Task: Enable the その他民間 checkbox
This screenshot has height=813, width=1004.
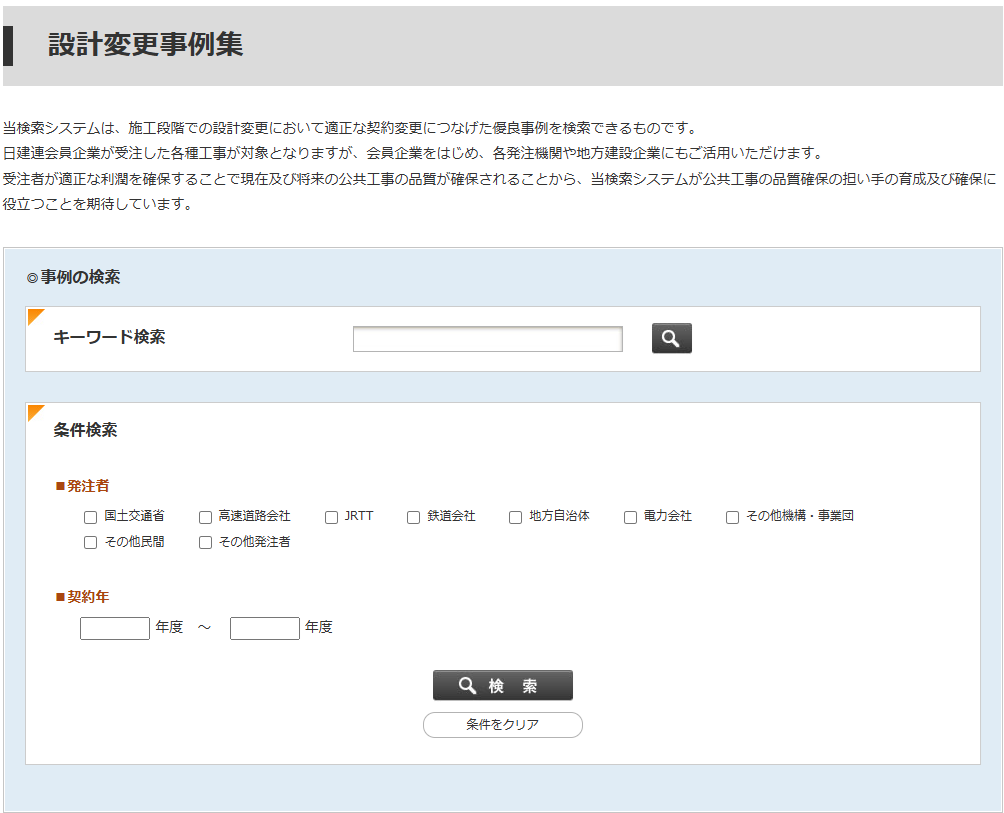Action: click(90, 542)
